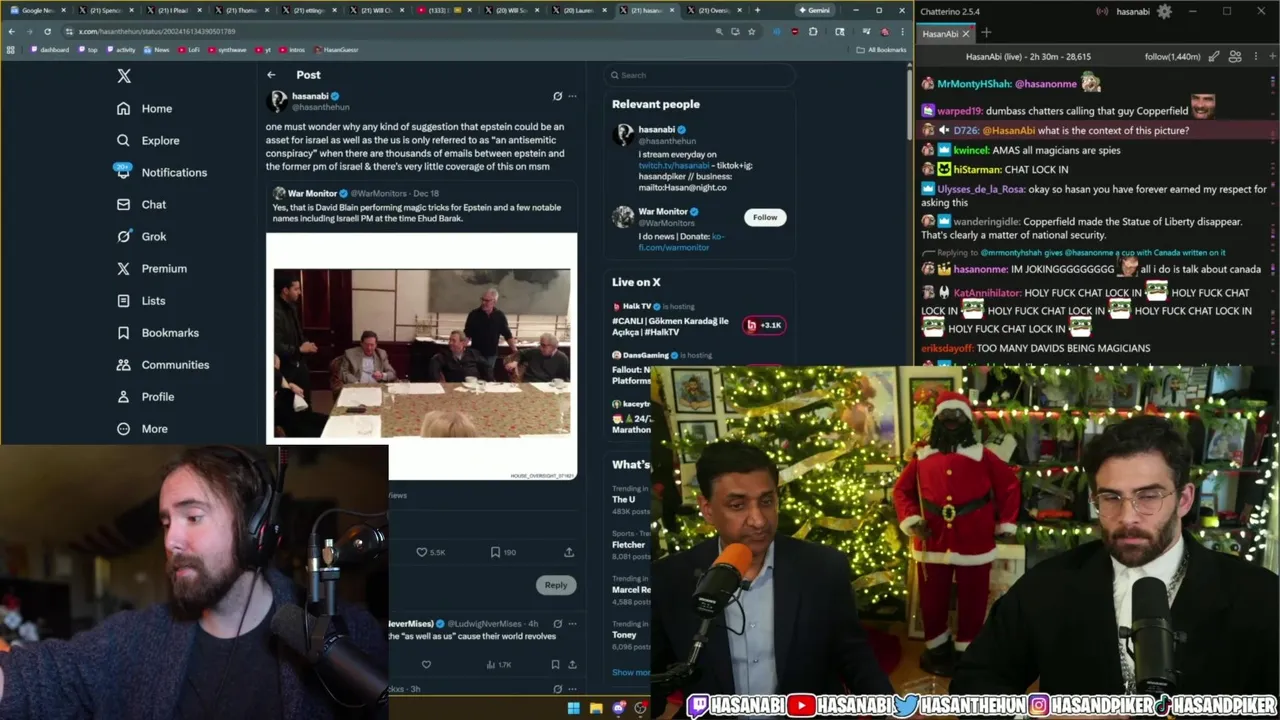Click the Windows Start button

click(x=573, y=709)
